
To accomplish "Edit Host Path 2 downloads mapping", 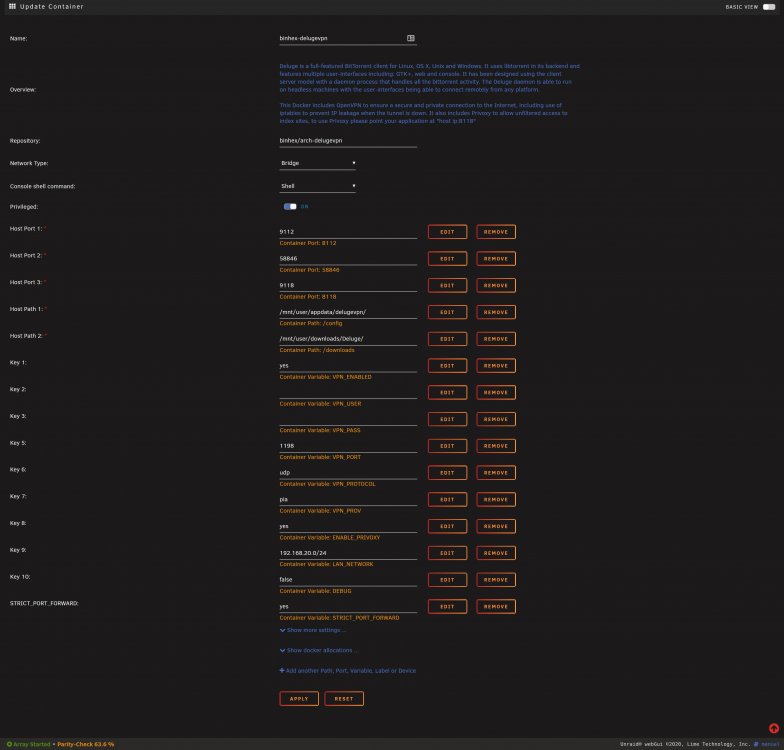I will [448, 339].
